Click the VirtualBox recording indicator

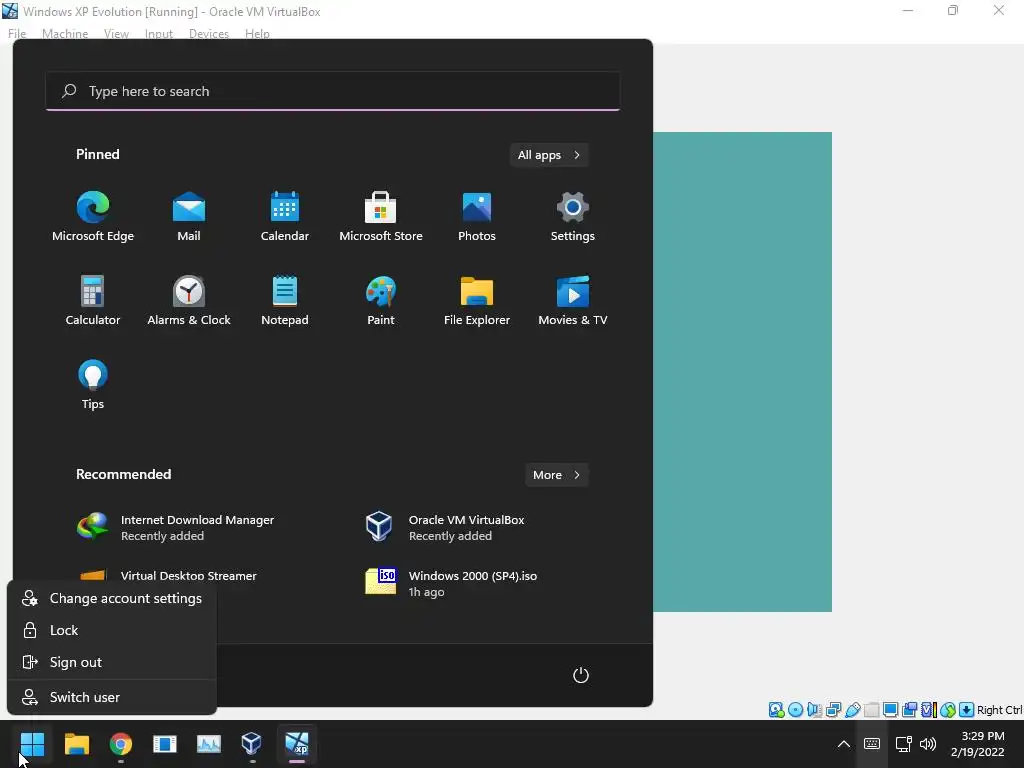coord(909,710)
